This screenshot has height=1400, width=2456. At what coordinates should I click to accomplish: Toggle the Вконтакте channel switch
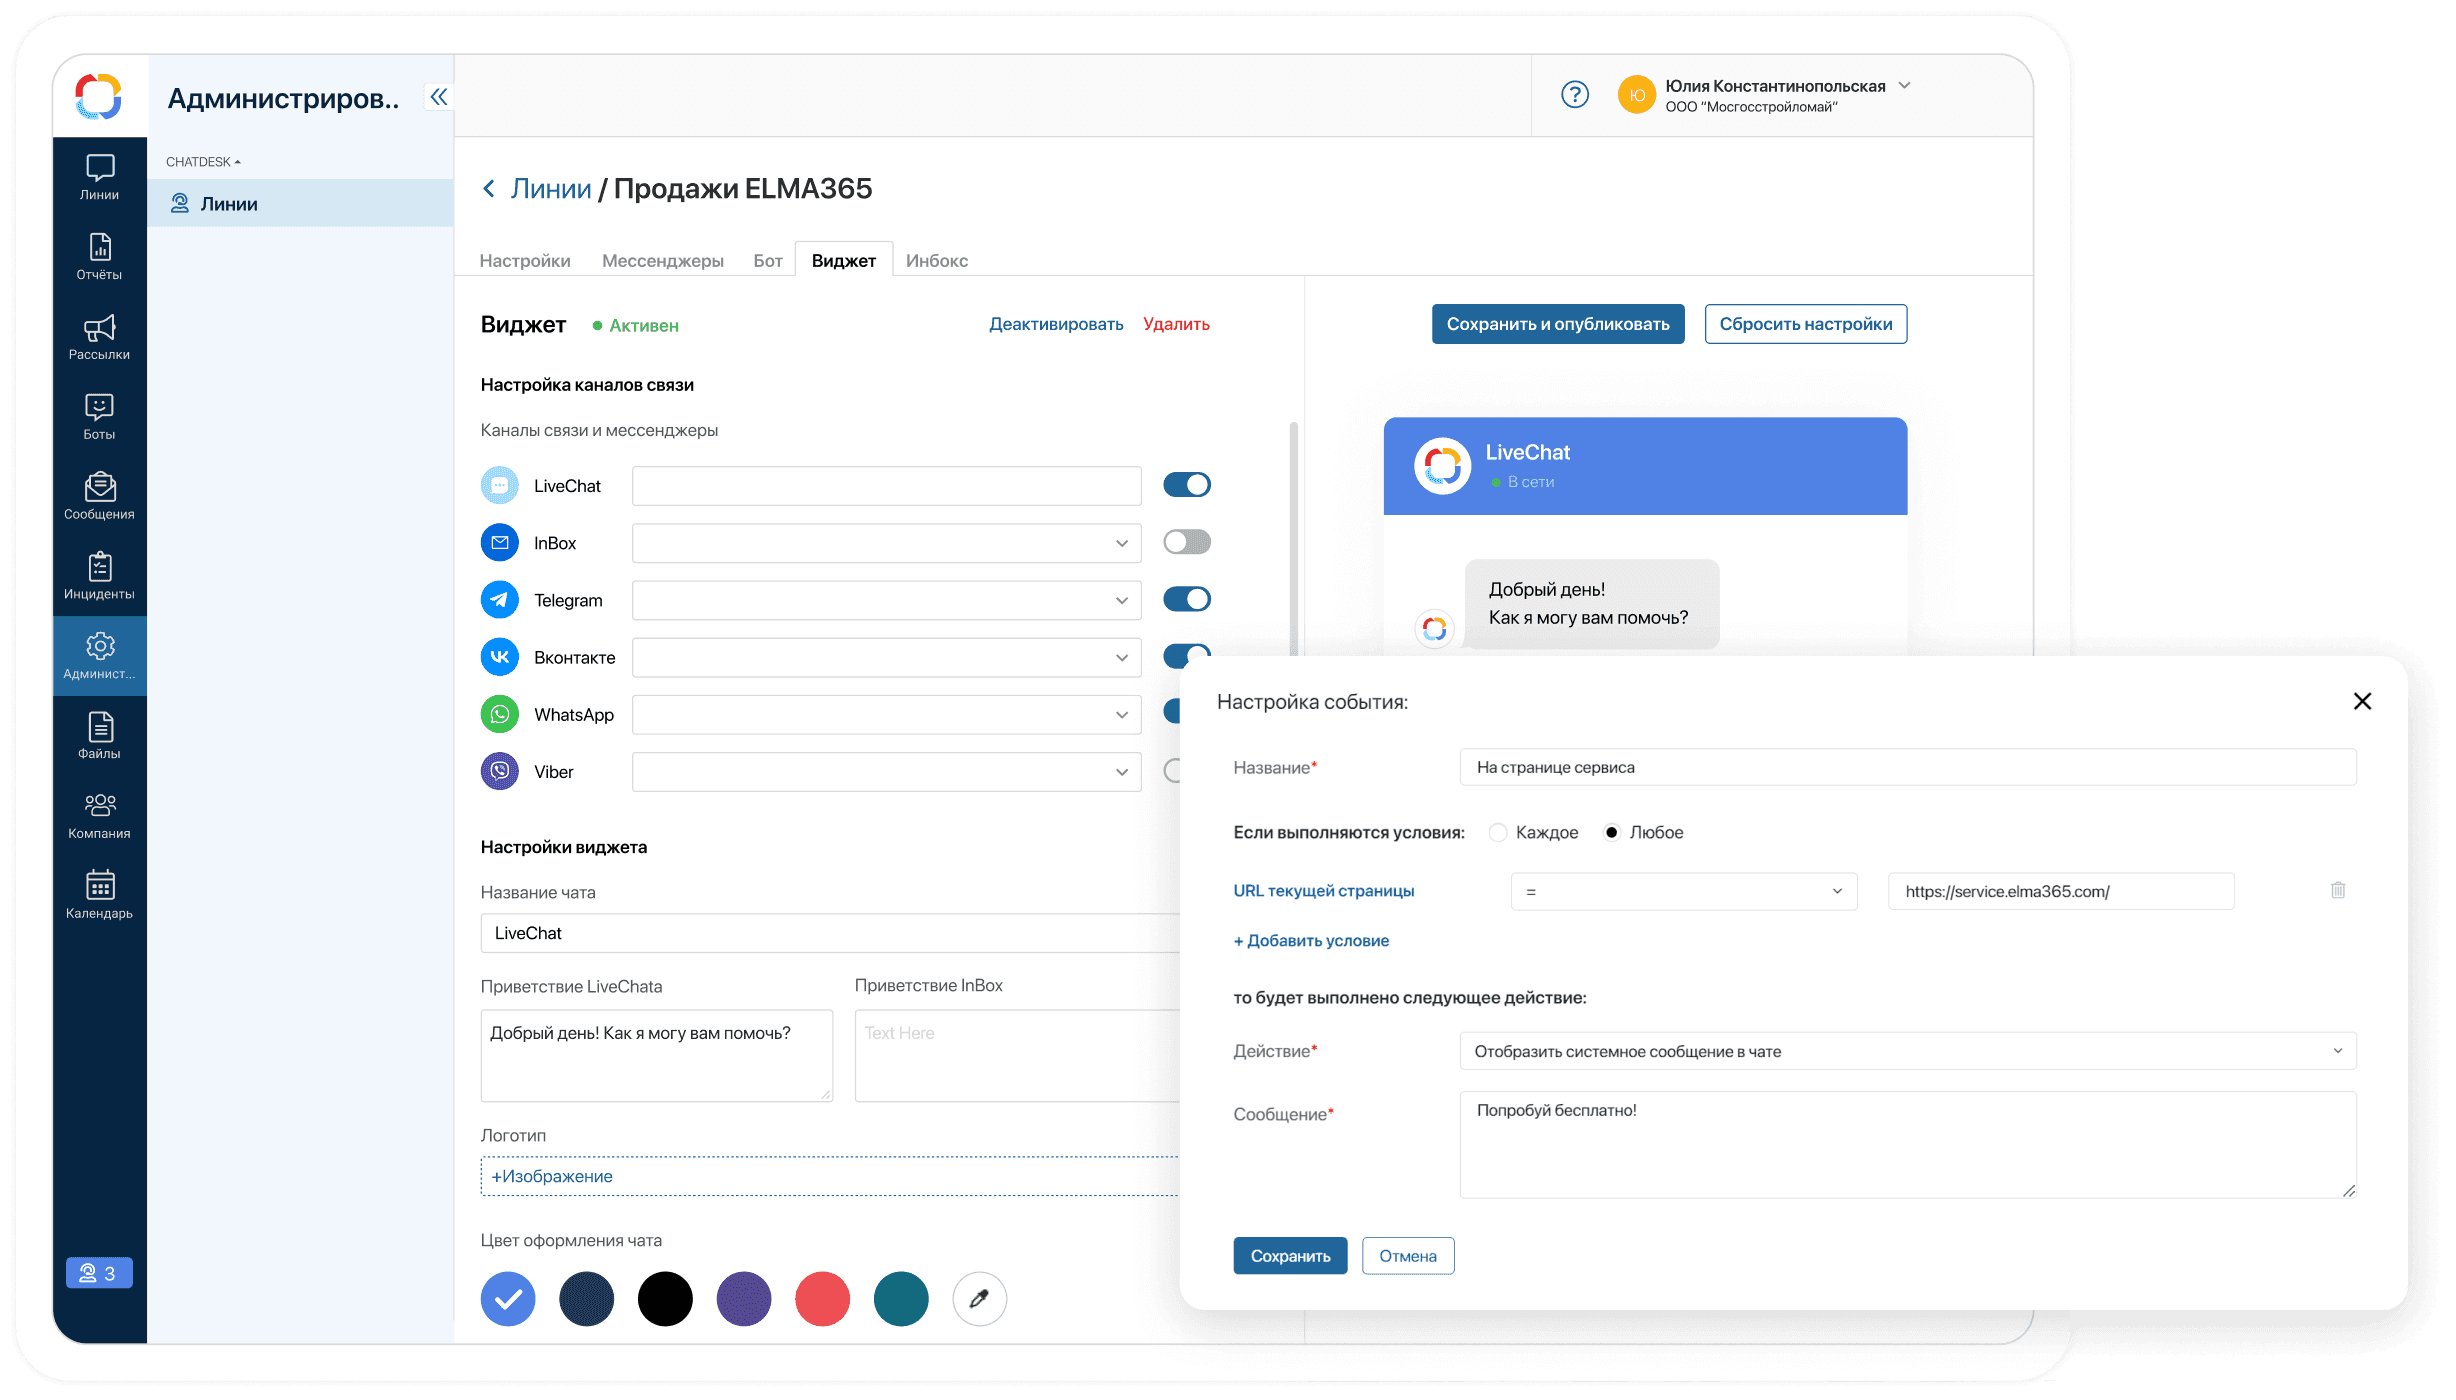(x=1187, y=655)
